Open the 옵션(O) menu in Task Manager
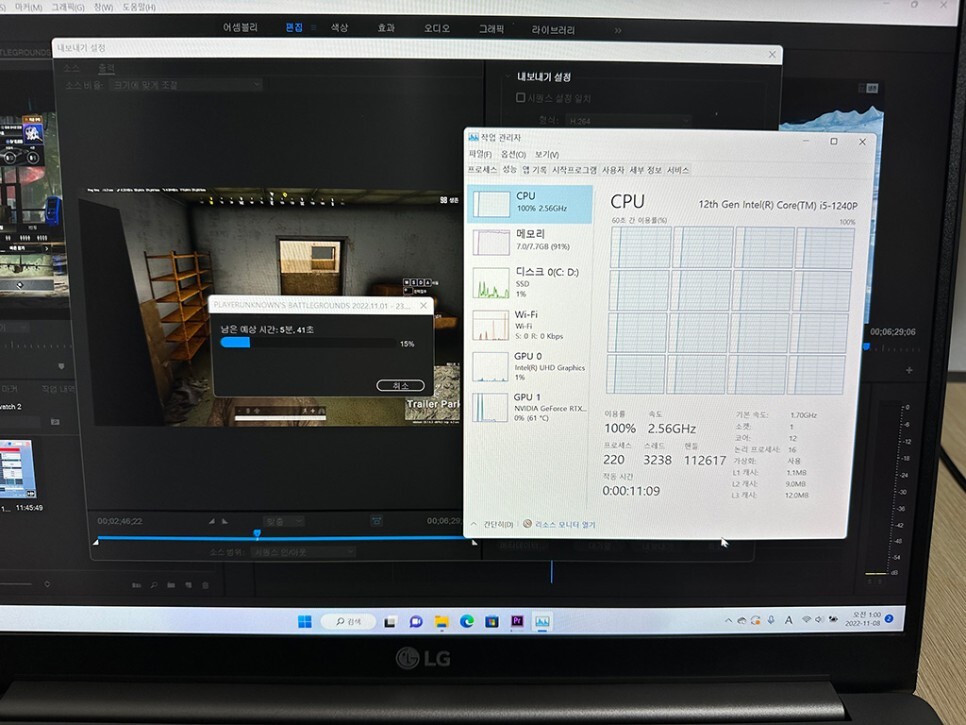The width and height of the screenshot is (966, 725). tap(513, 154)
